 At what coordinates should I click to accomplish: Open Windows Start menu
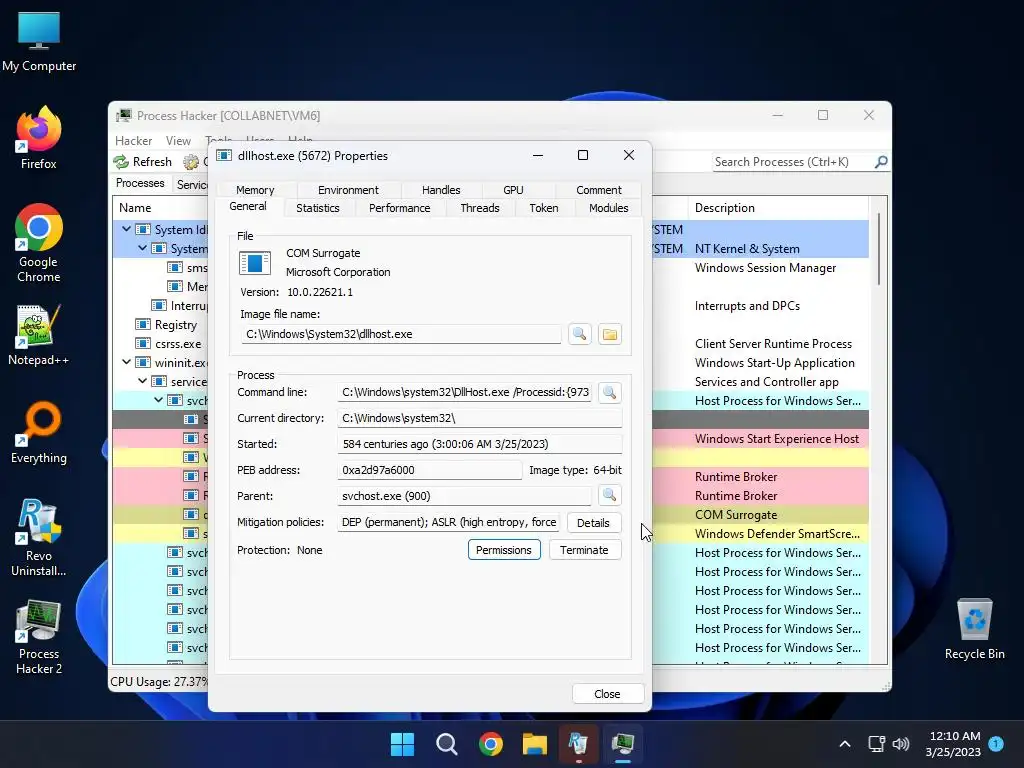402,744
